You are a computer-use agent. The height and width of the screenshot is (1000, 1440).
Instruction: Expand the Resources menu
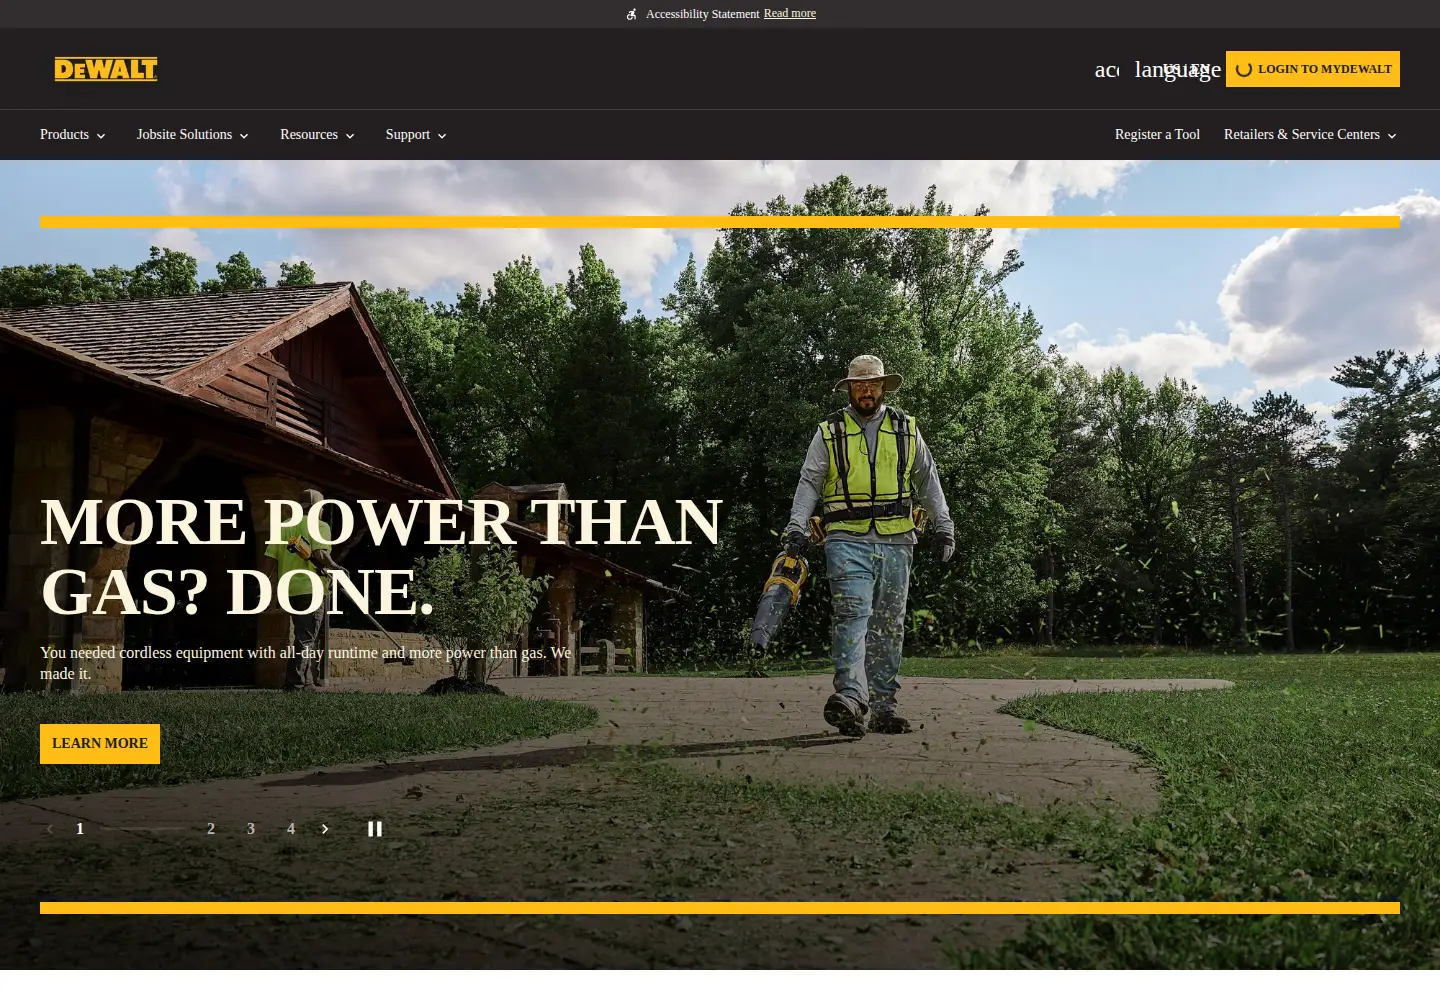(x=317, y=135)
